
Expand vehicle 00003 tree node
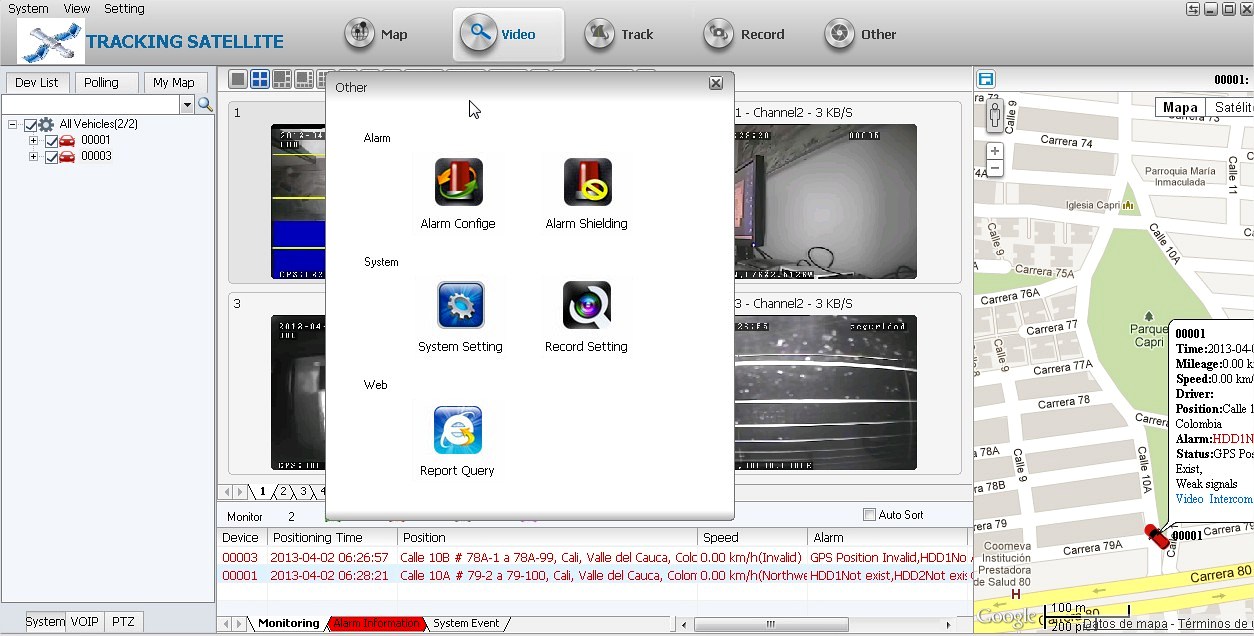pyautogui.click(x=33, y=157)
